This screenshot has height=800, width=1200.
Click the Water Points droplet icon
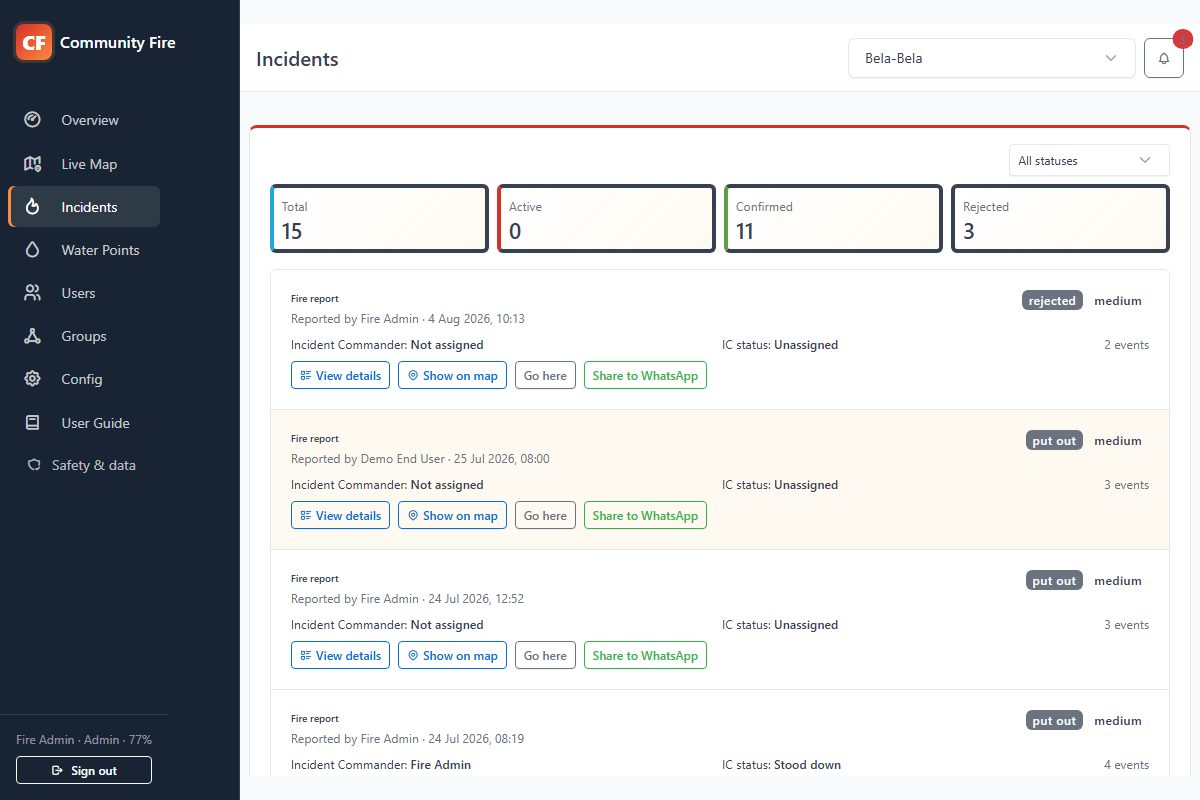pos(32,250)
